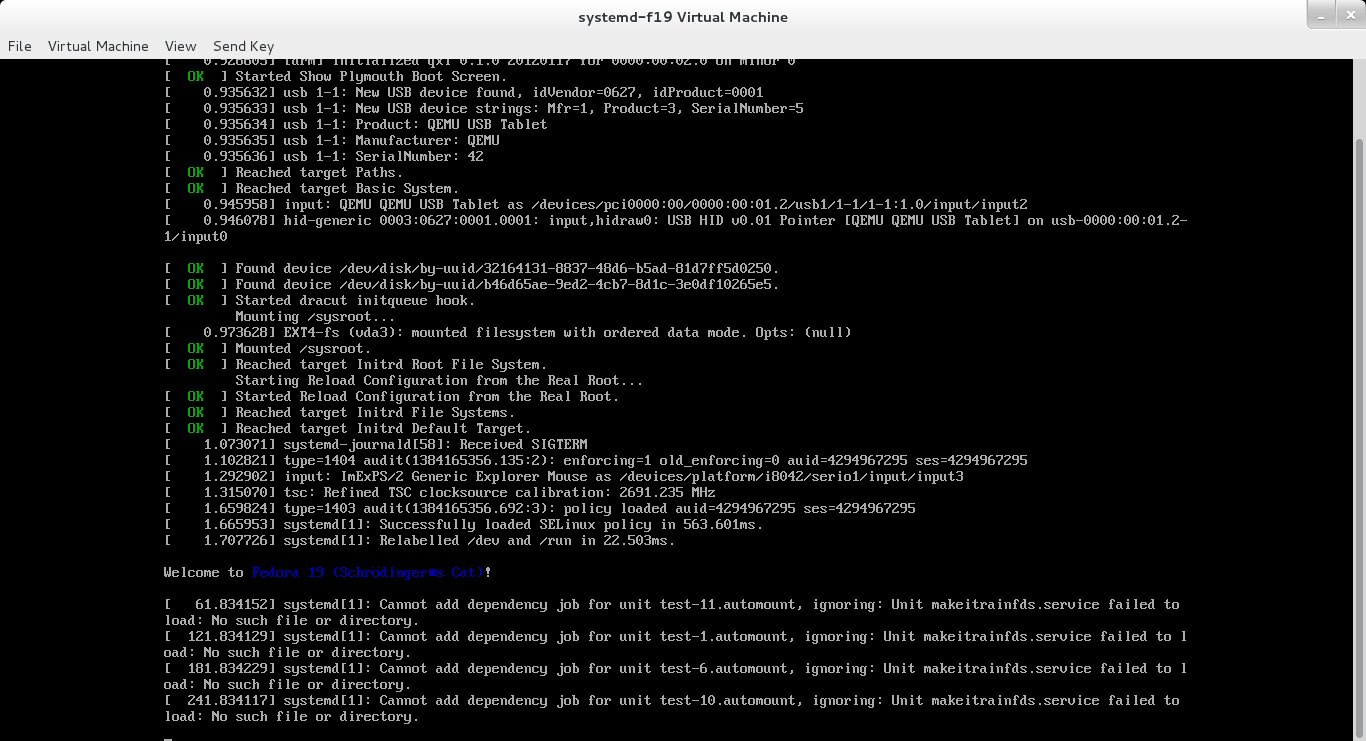Image resolution: width=1366 pixels, height=741 pixels.
Task: Open the View menu
Action: click(181, 46)
